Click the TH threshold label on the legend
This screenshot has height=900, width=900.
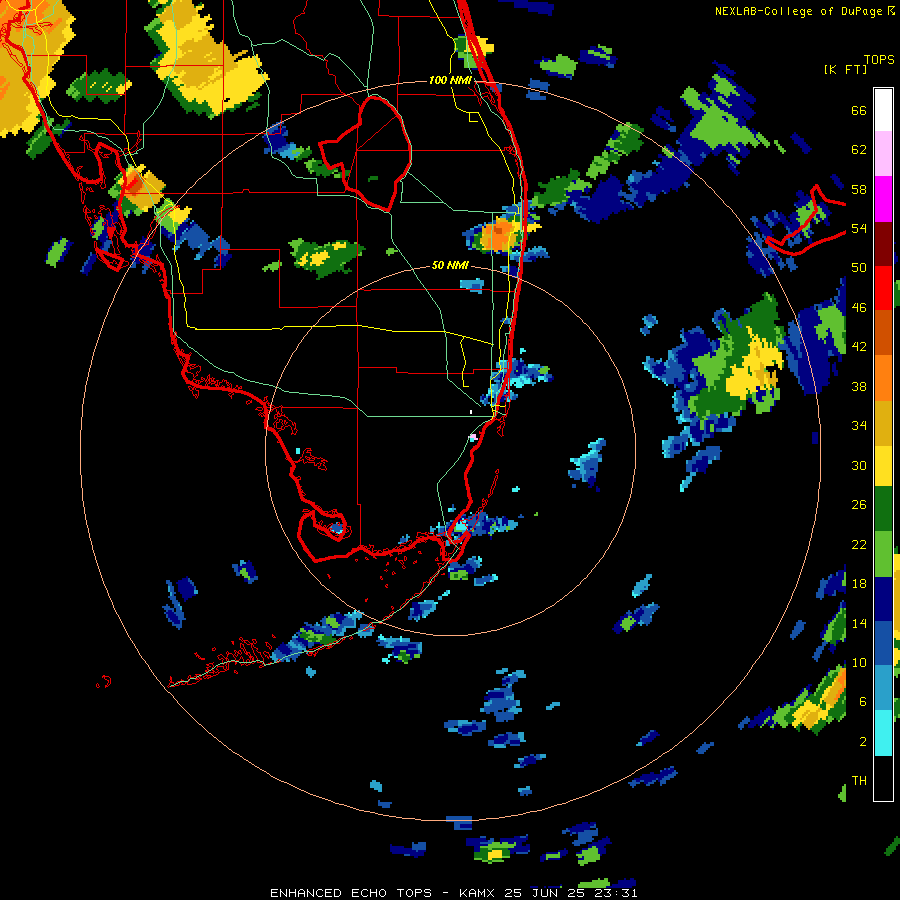pos(859,781)
